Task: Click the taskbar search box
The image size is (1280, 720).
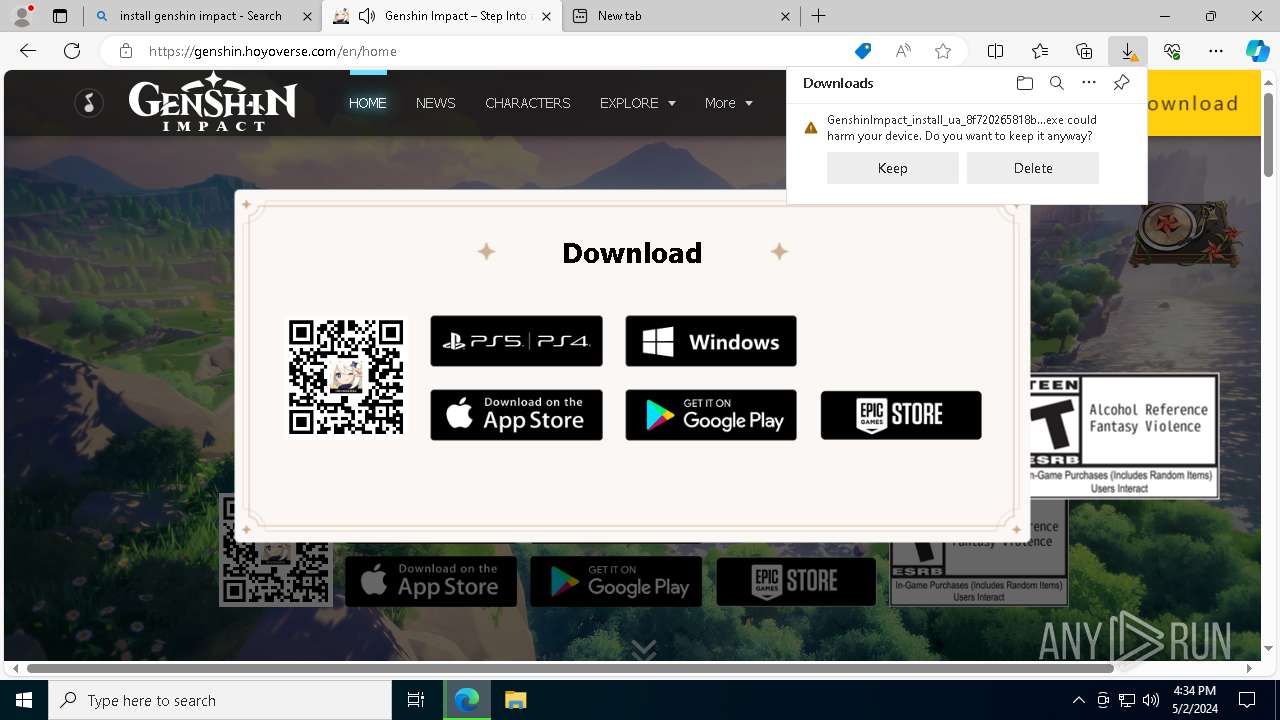Action: pyautogui.click(x=220, y=700)
